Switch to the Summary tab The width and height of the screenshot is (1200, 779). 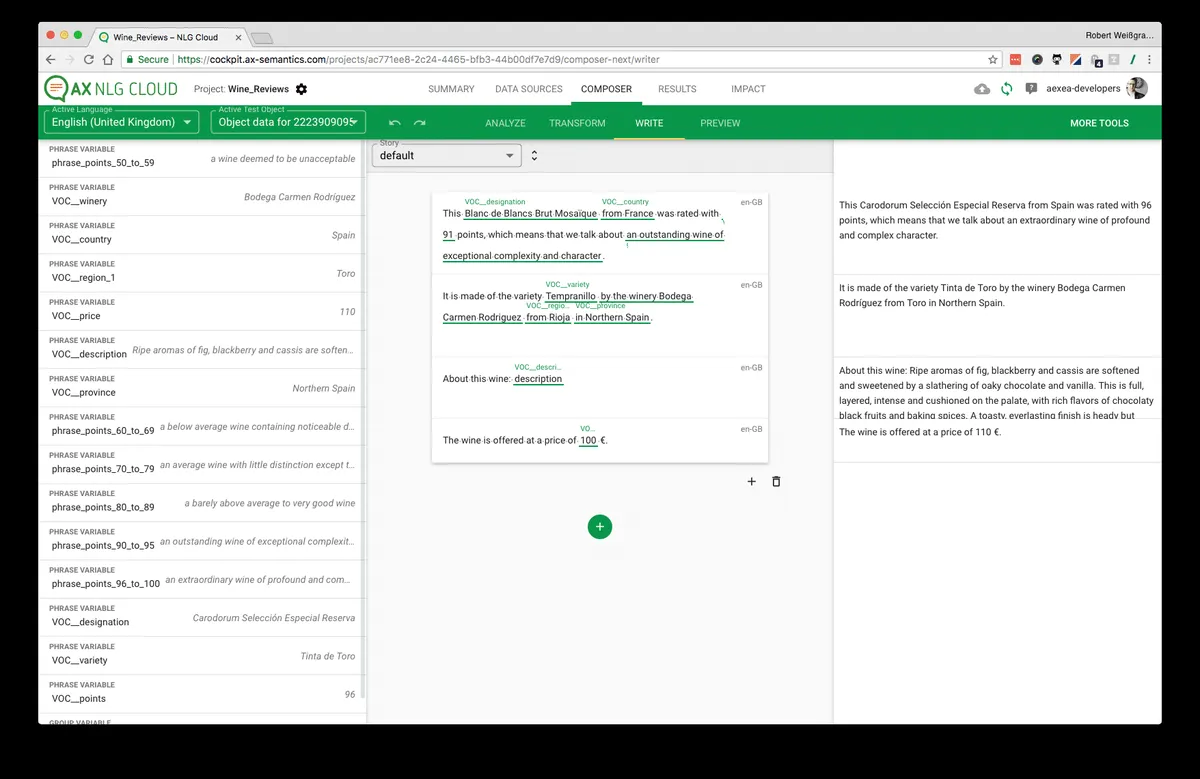[x=451, y=89]
